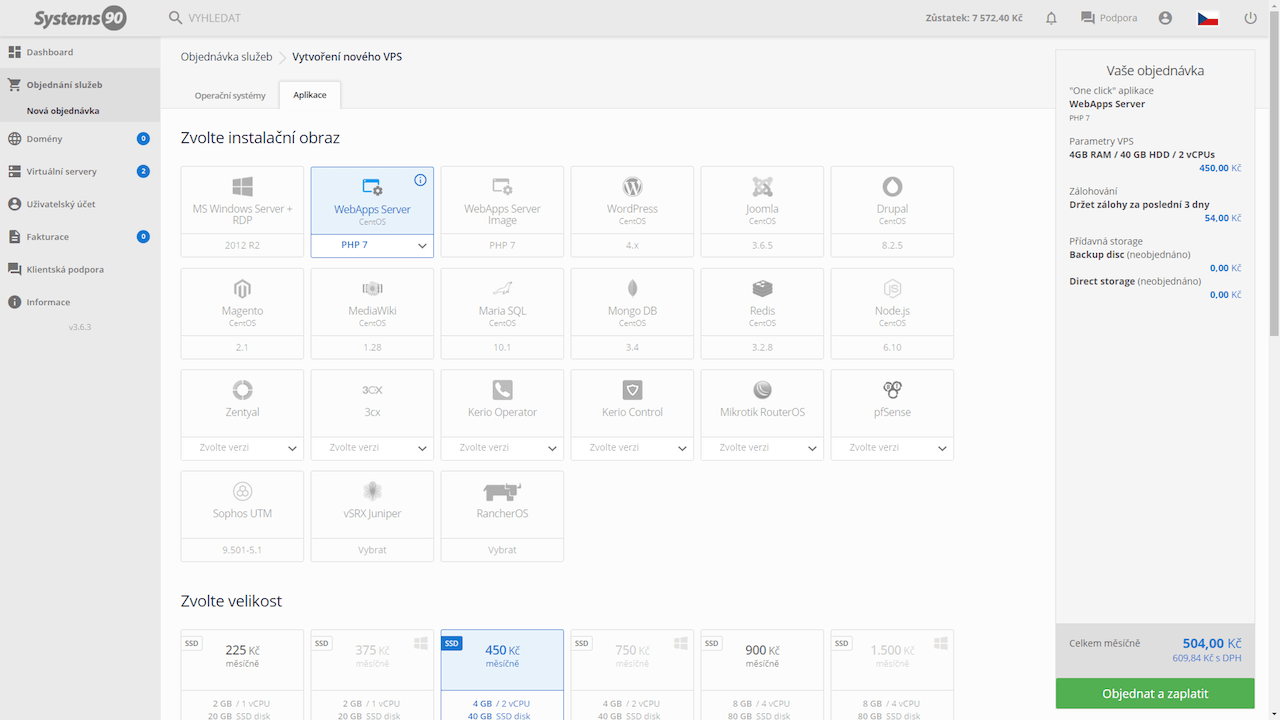
Task: Select the RancherOS icon
Action: pyautogui.click(x=502, y=491)
